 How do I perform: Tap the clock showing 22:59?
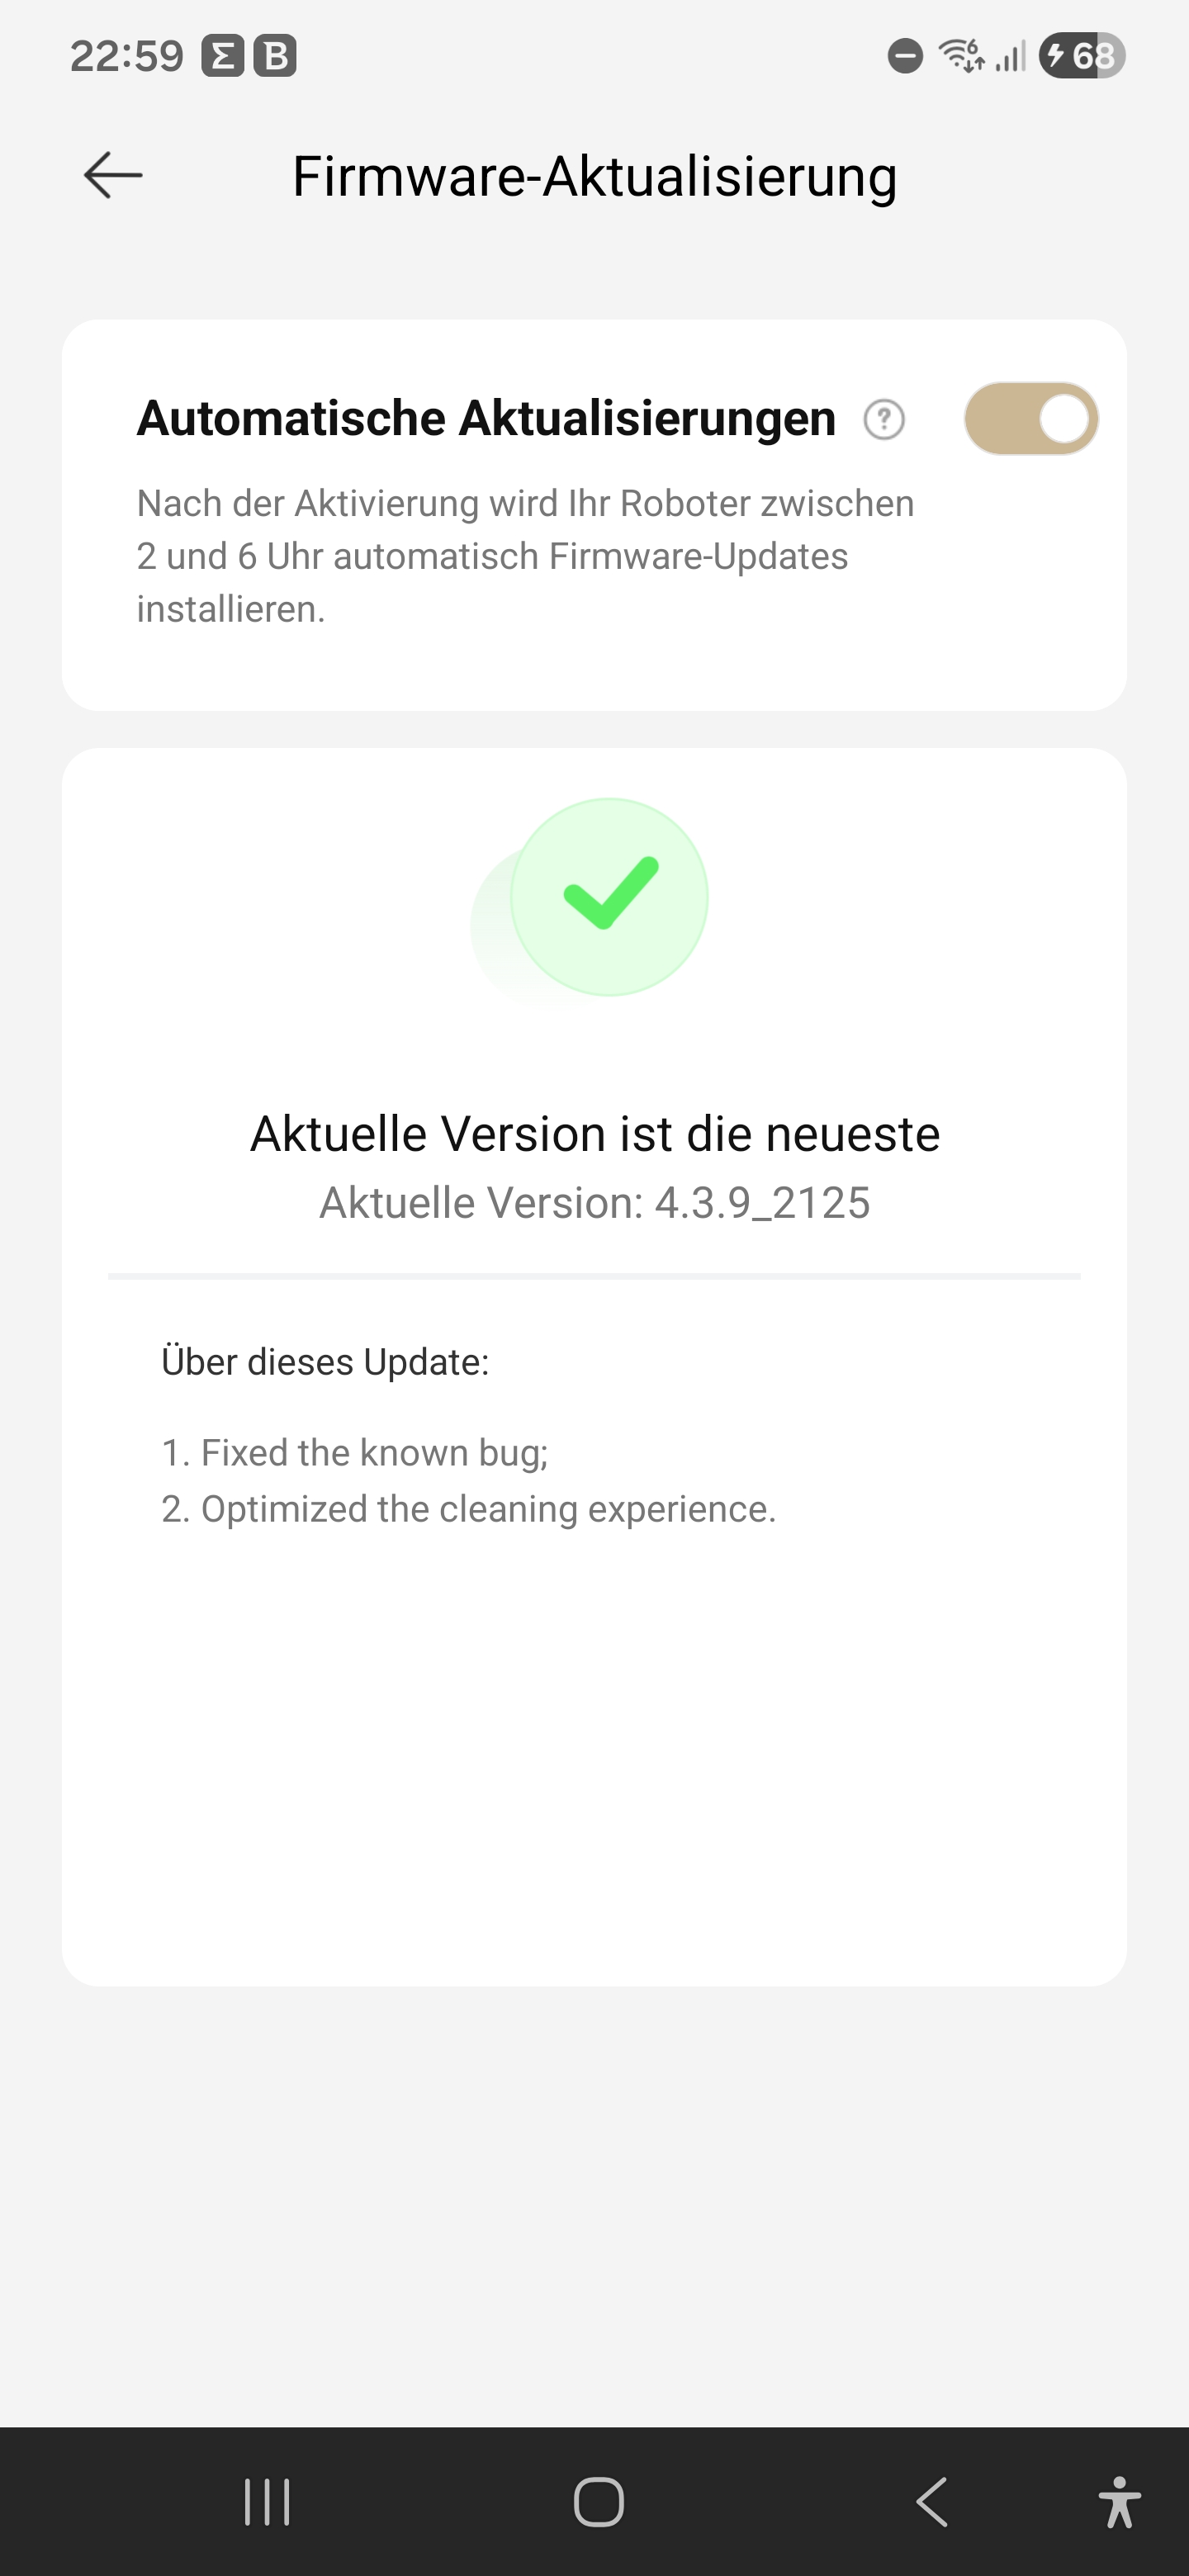click(x=127, y=56)
